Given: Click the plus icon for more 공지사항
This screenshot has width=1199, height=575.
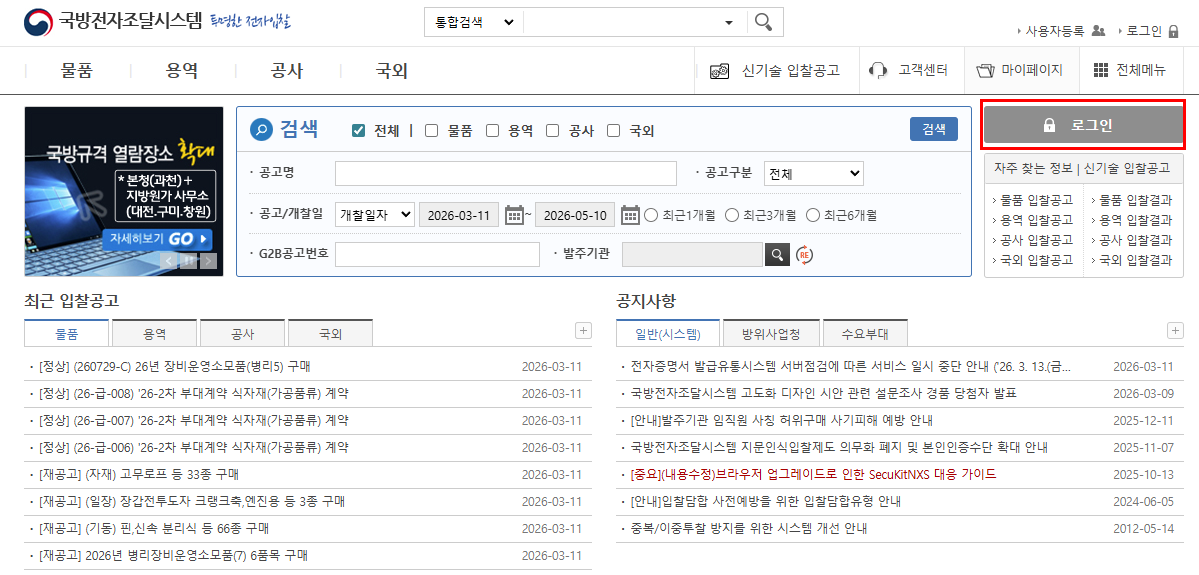Looking at the screenshot, I should click(1175, 330).
